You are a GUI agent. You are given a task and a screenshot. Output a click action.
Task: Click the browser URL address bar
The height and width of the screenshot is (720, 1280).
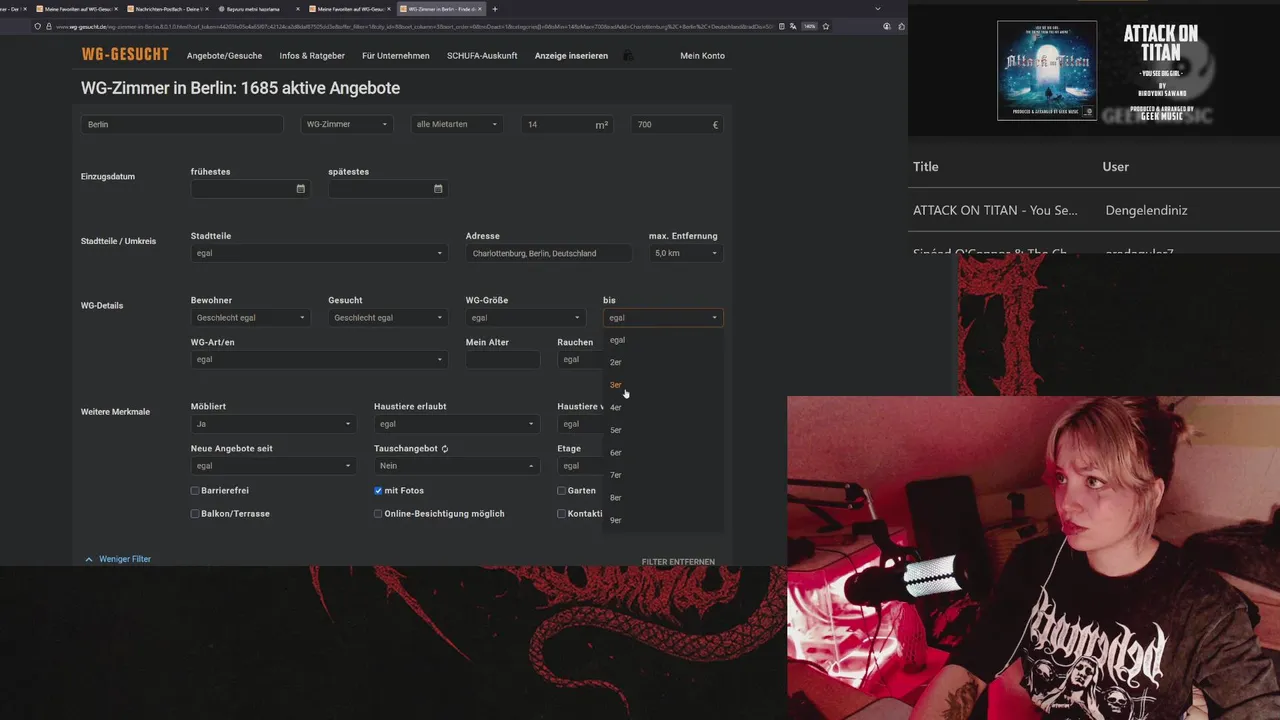410,26
